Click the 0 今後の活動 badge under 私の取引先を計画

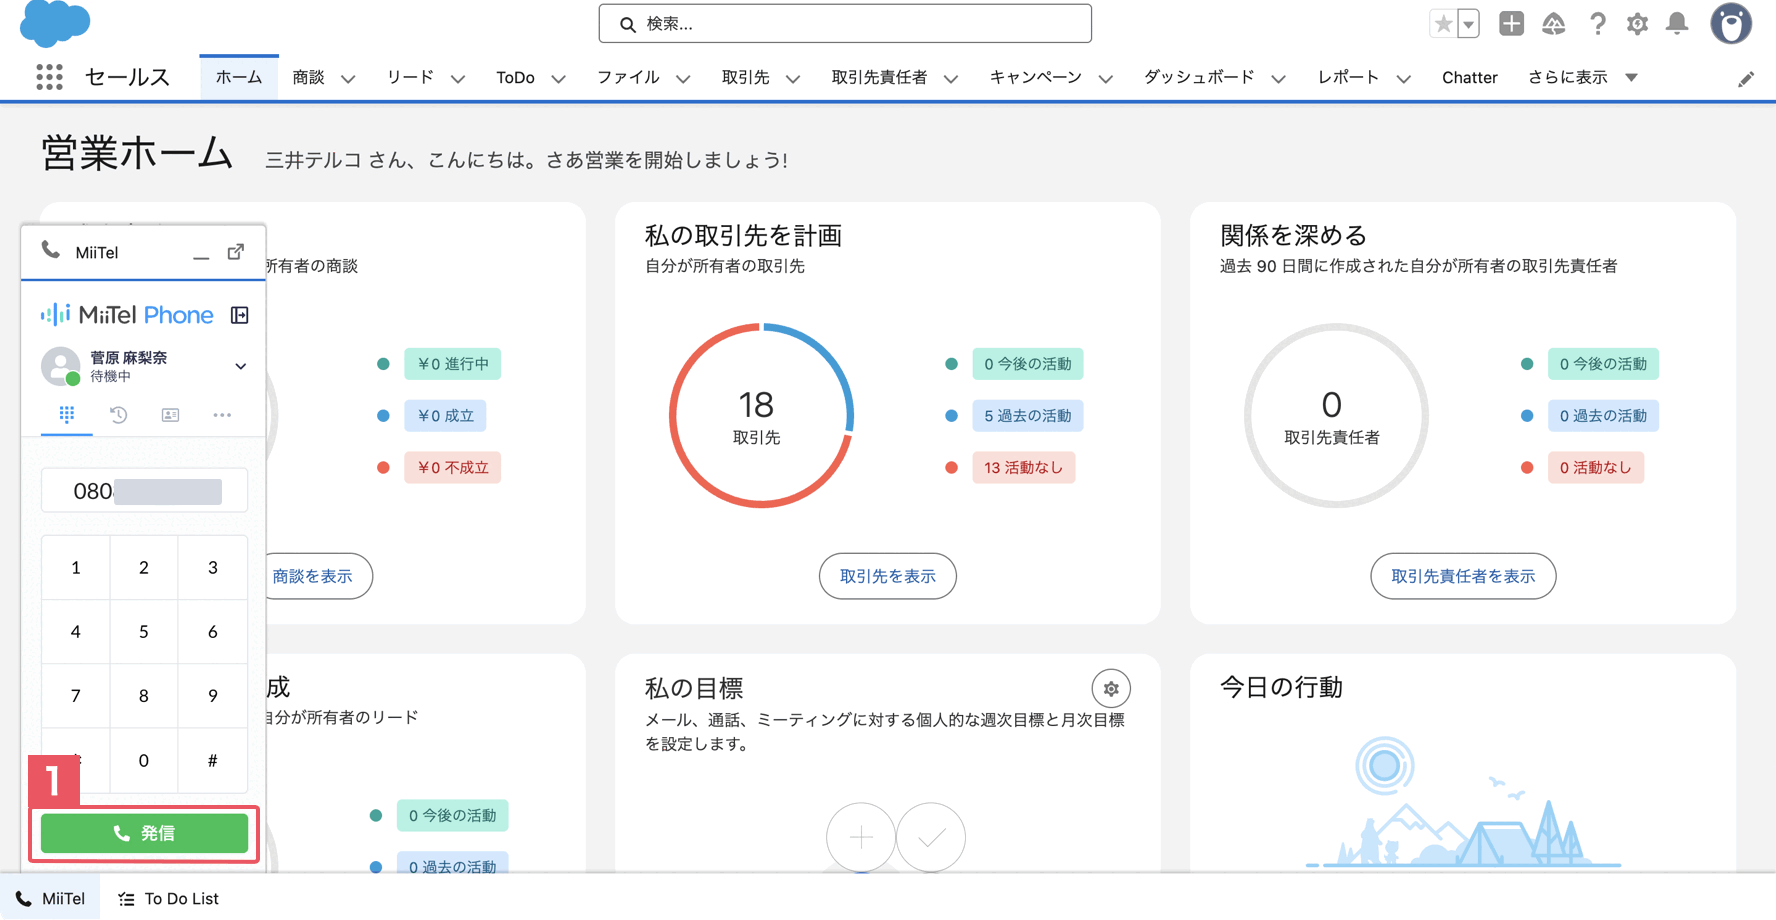1027,364
